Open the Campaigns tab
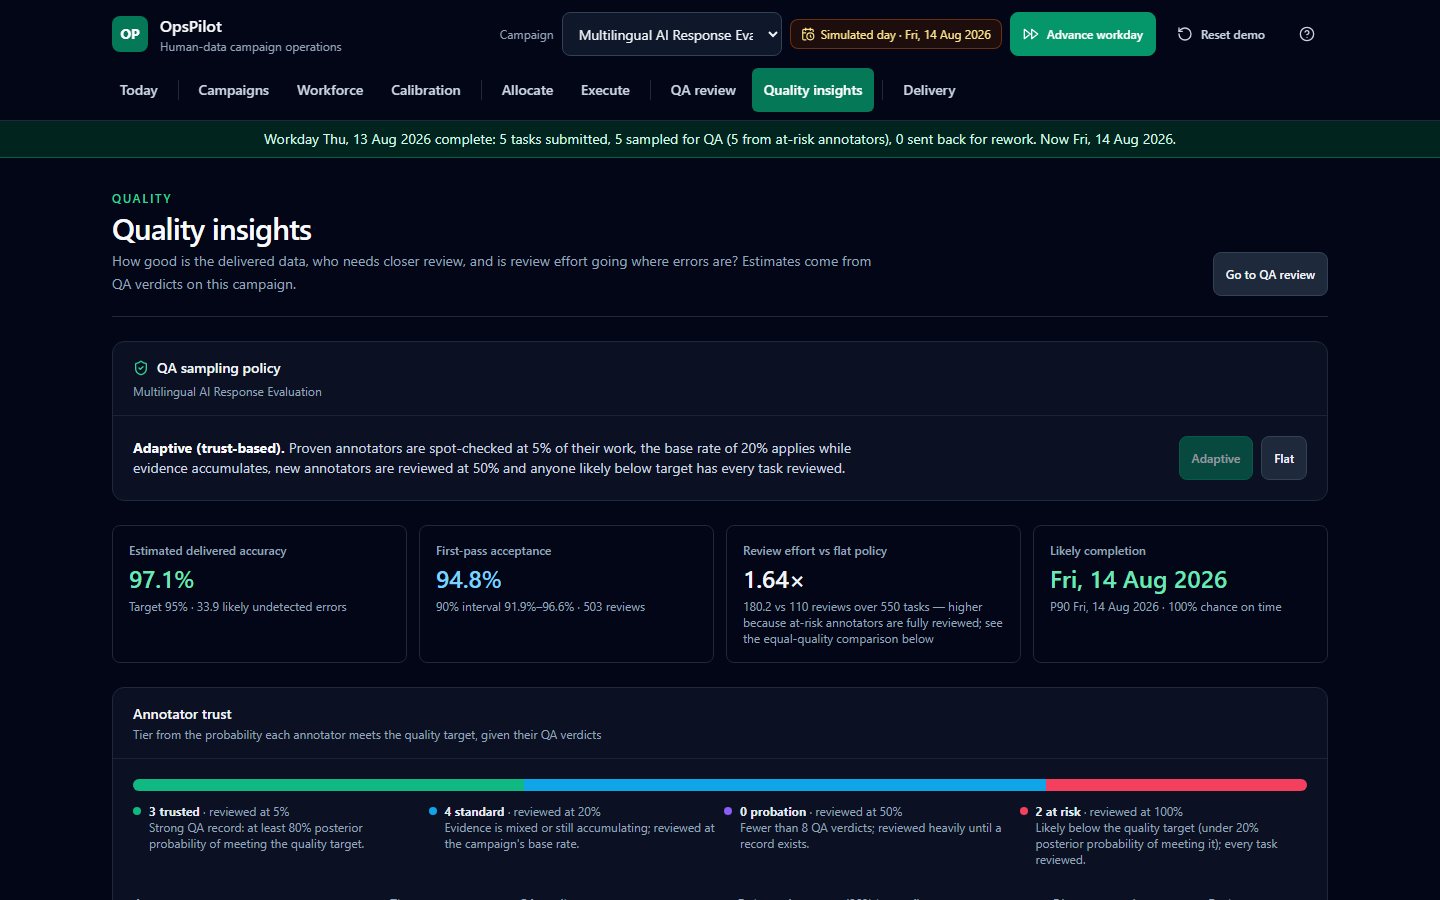The width and height of the screenshot is (1440, 900). 233,90
